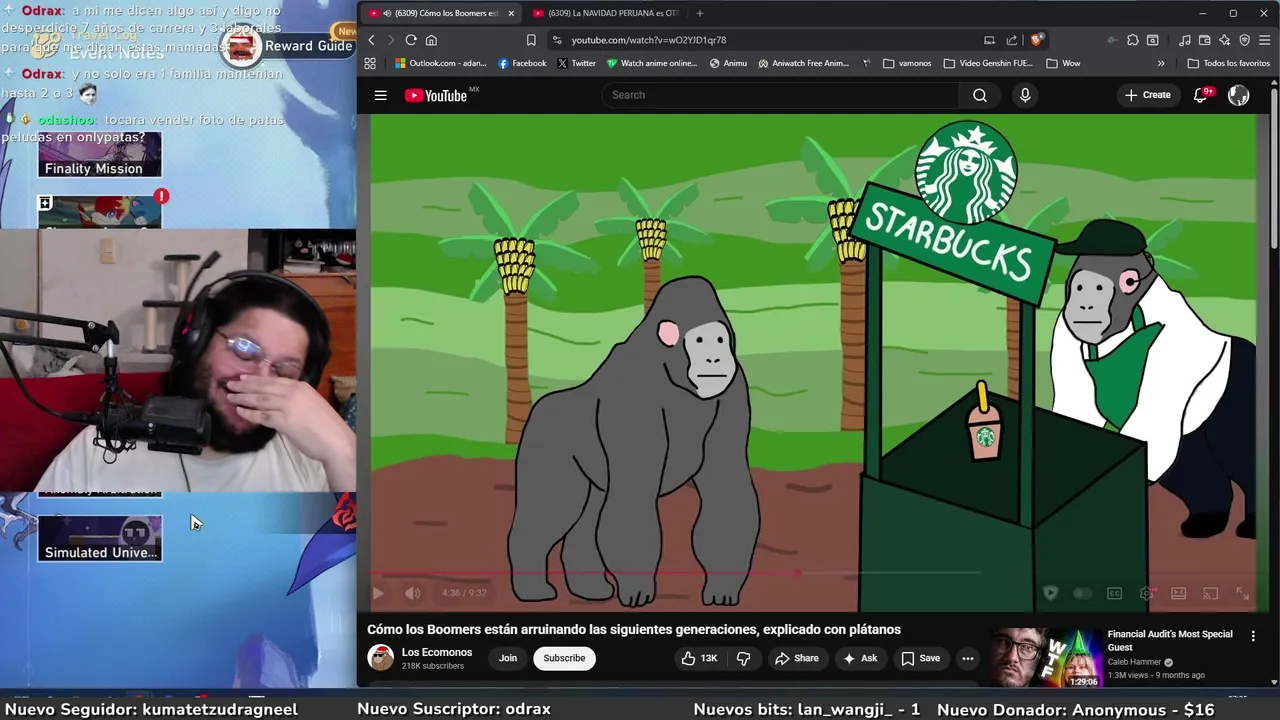The height and width of the screenshot is (720, 1280).
Task: Go back with the browser back arrow
Action: click(371, 40)
